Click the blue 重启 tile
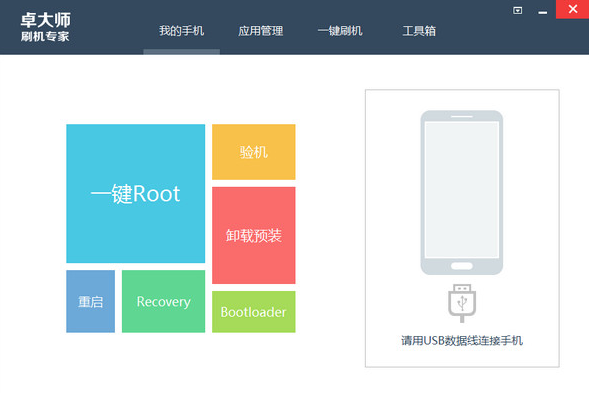This screenshot has width=589, height=393. (x=91, y=301)
